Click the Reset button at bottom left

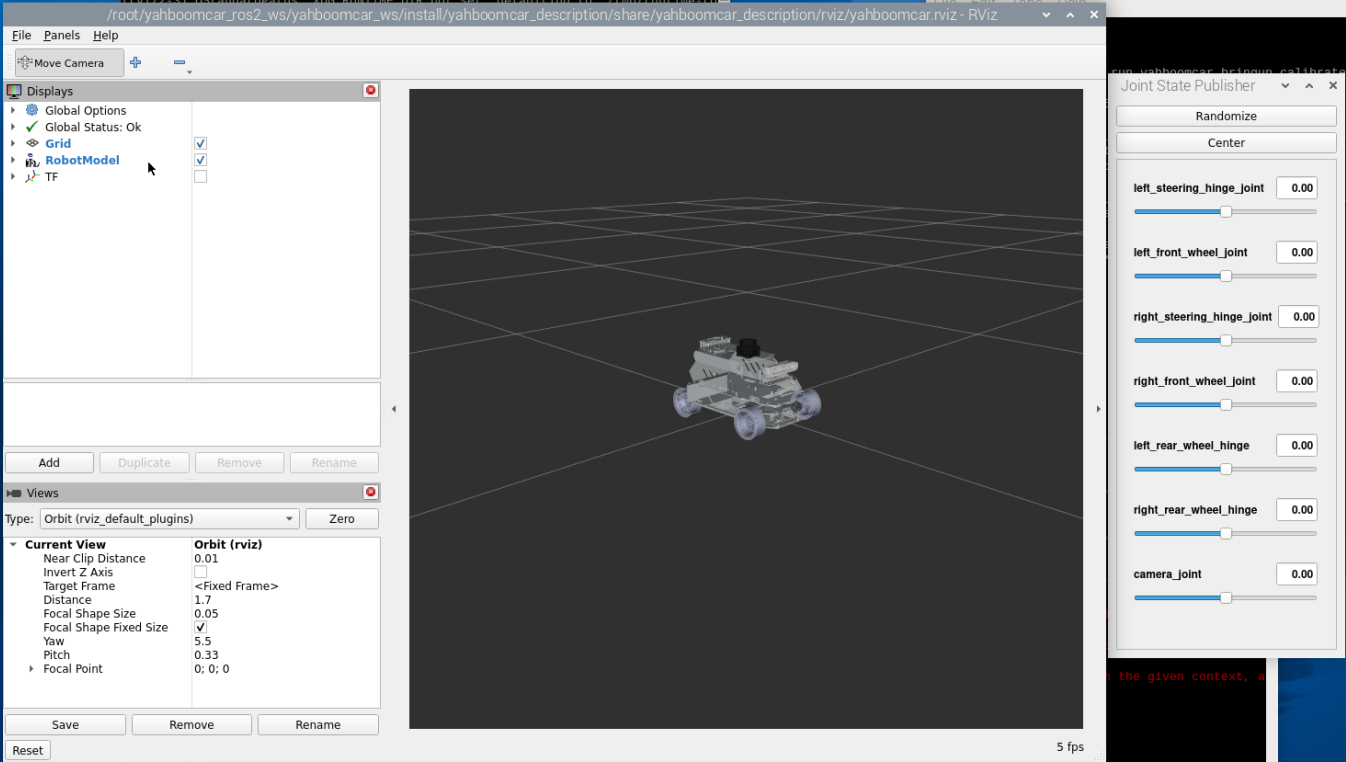coord(28,750)
